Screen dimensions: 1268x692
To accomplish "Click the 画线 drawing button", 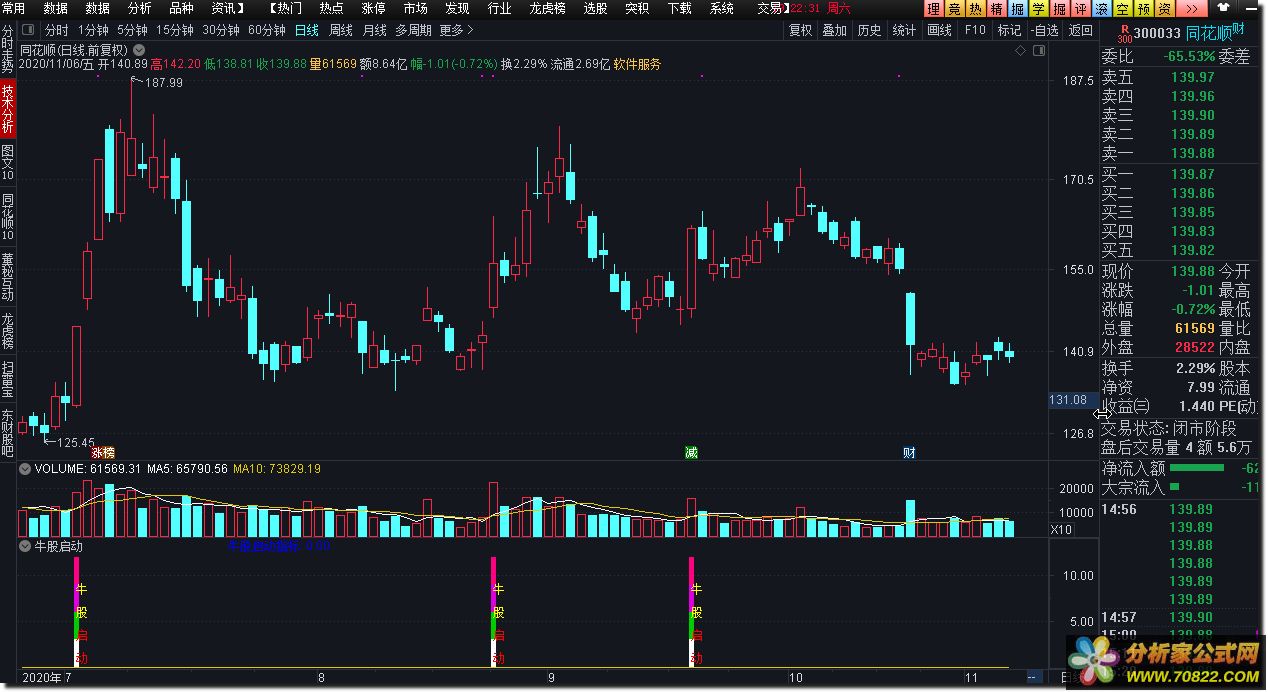I will coord(940,30).
